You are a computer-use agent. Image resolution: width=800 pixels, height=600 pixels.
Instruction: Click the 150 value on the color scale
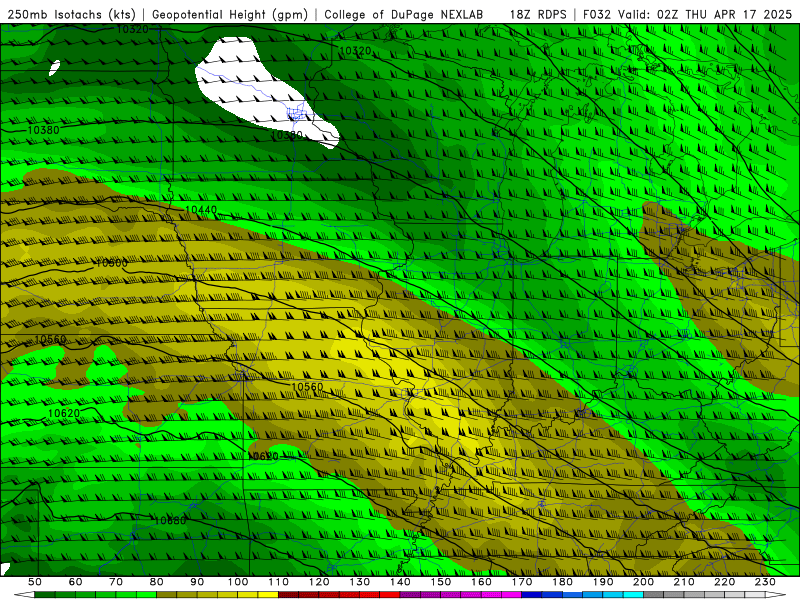pos(441,582)
